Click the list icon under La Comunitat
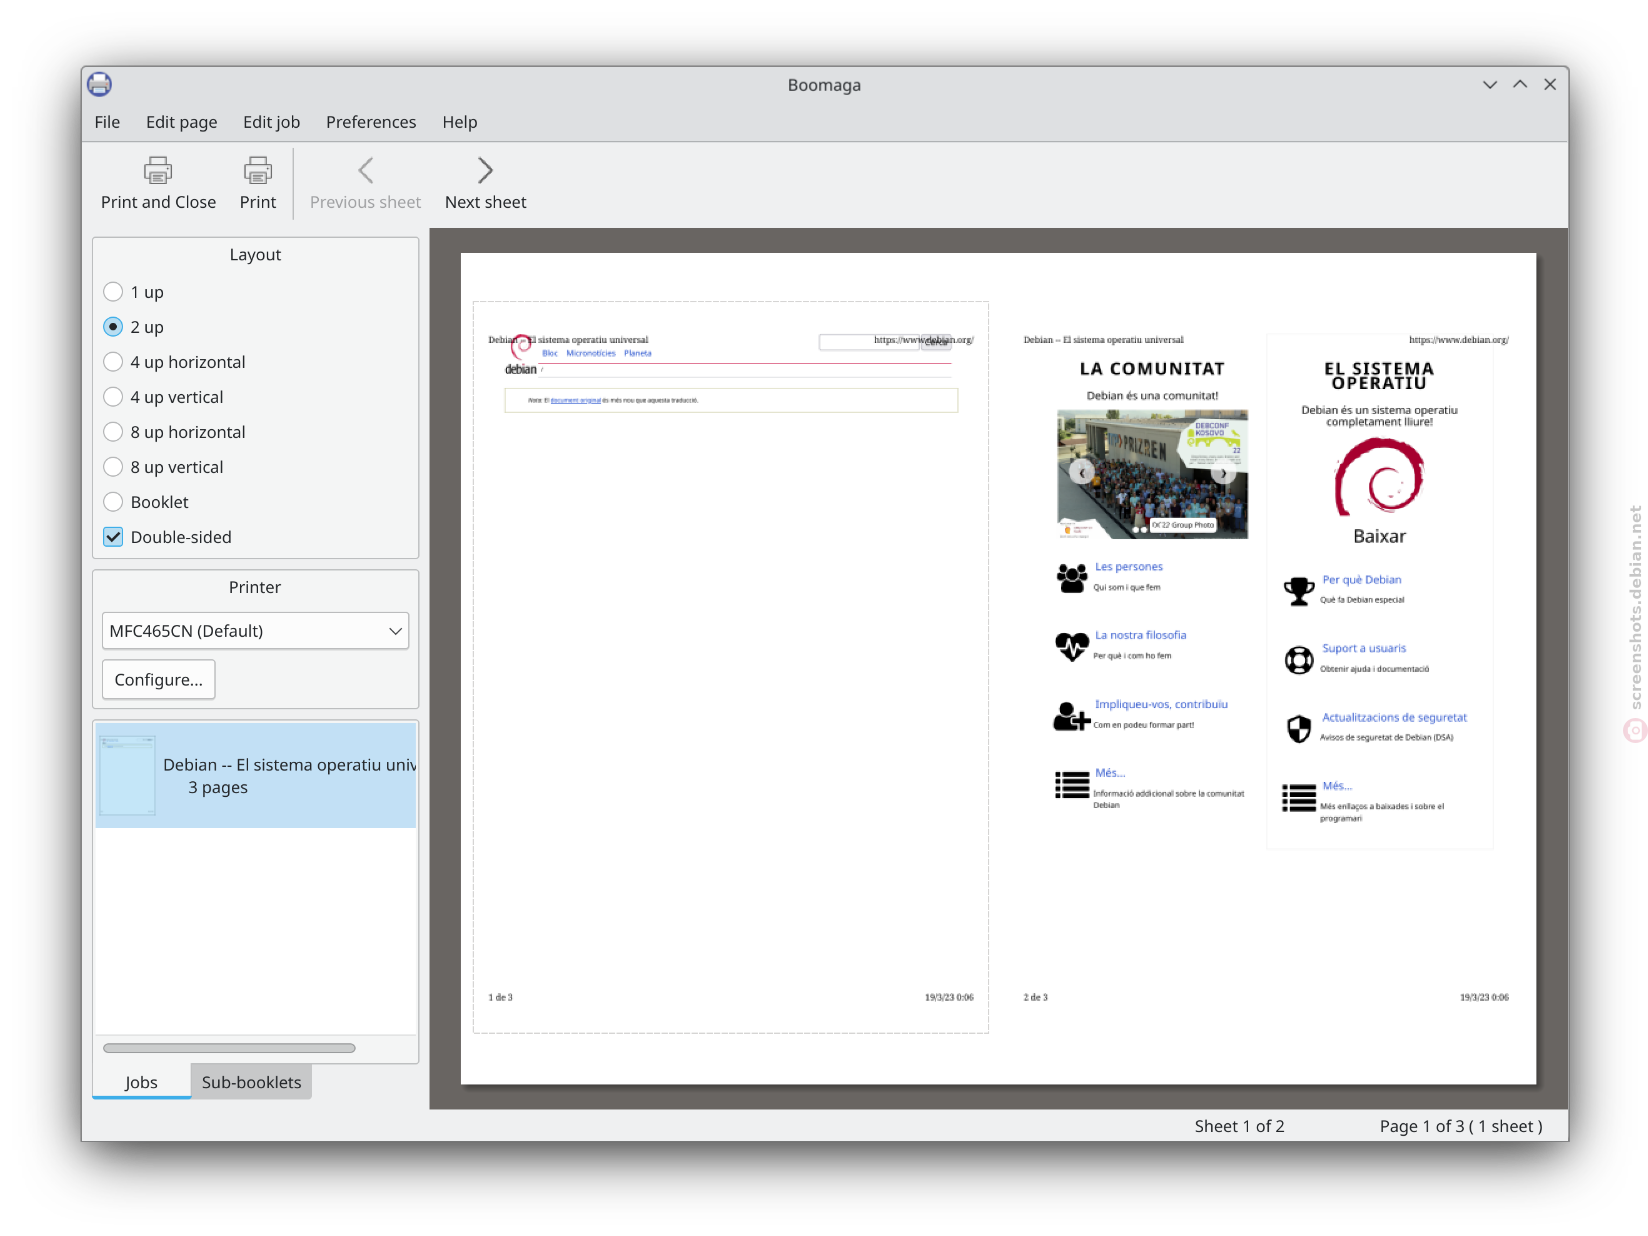Screen dimensions: 1648x1236 (x=1072, y=785)
